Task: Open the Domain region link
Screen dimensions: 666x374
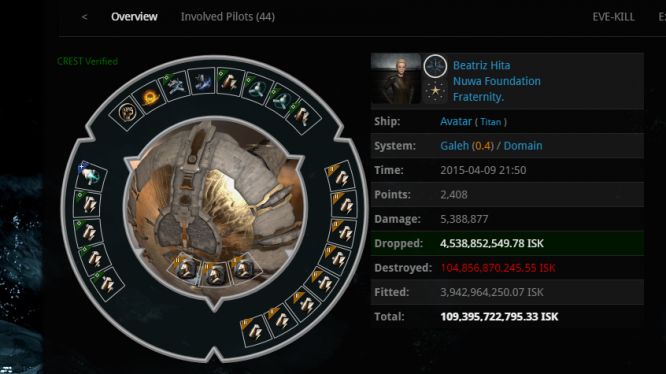Action: click(x=523, y=146)
